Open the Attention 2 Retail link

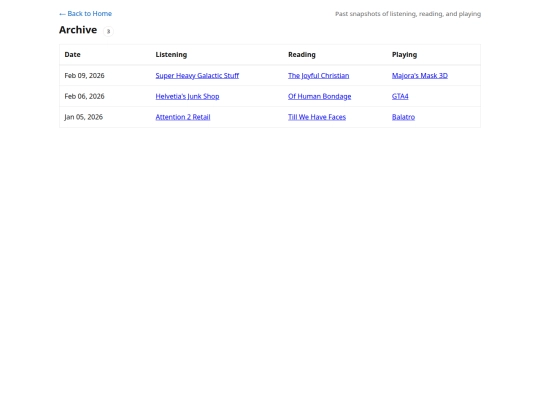tap(183, 117)
